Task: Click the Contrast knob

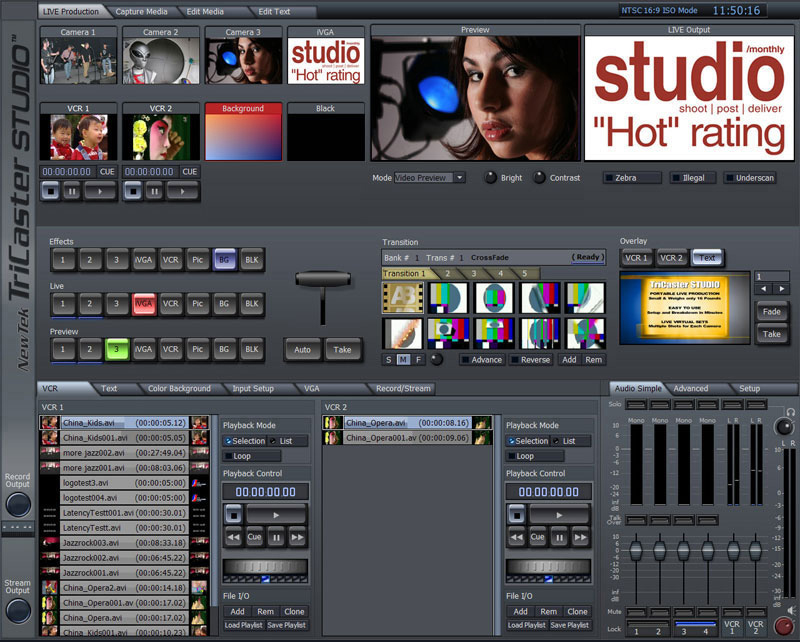Action: (x=539, y=178)
